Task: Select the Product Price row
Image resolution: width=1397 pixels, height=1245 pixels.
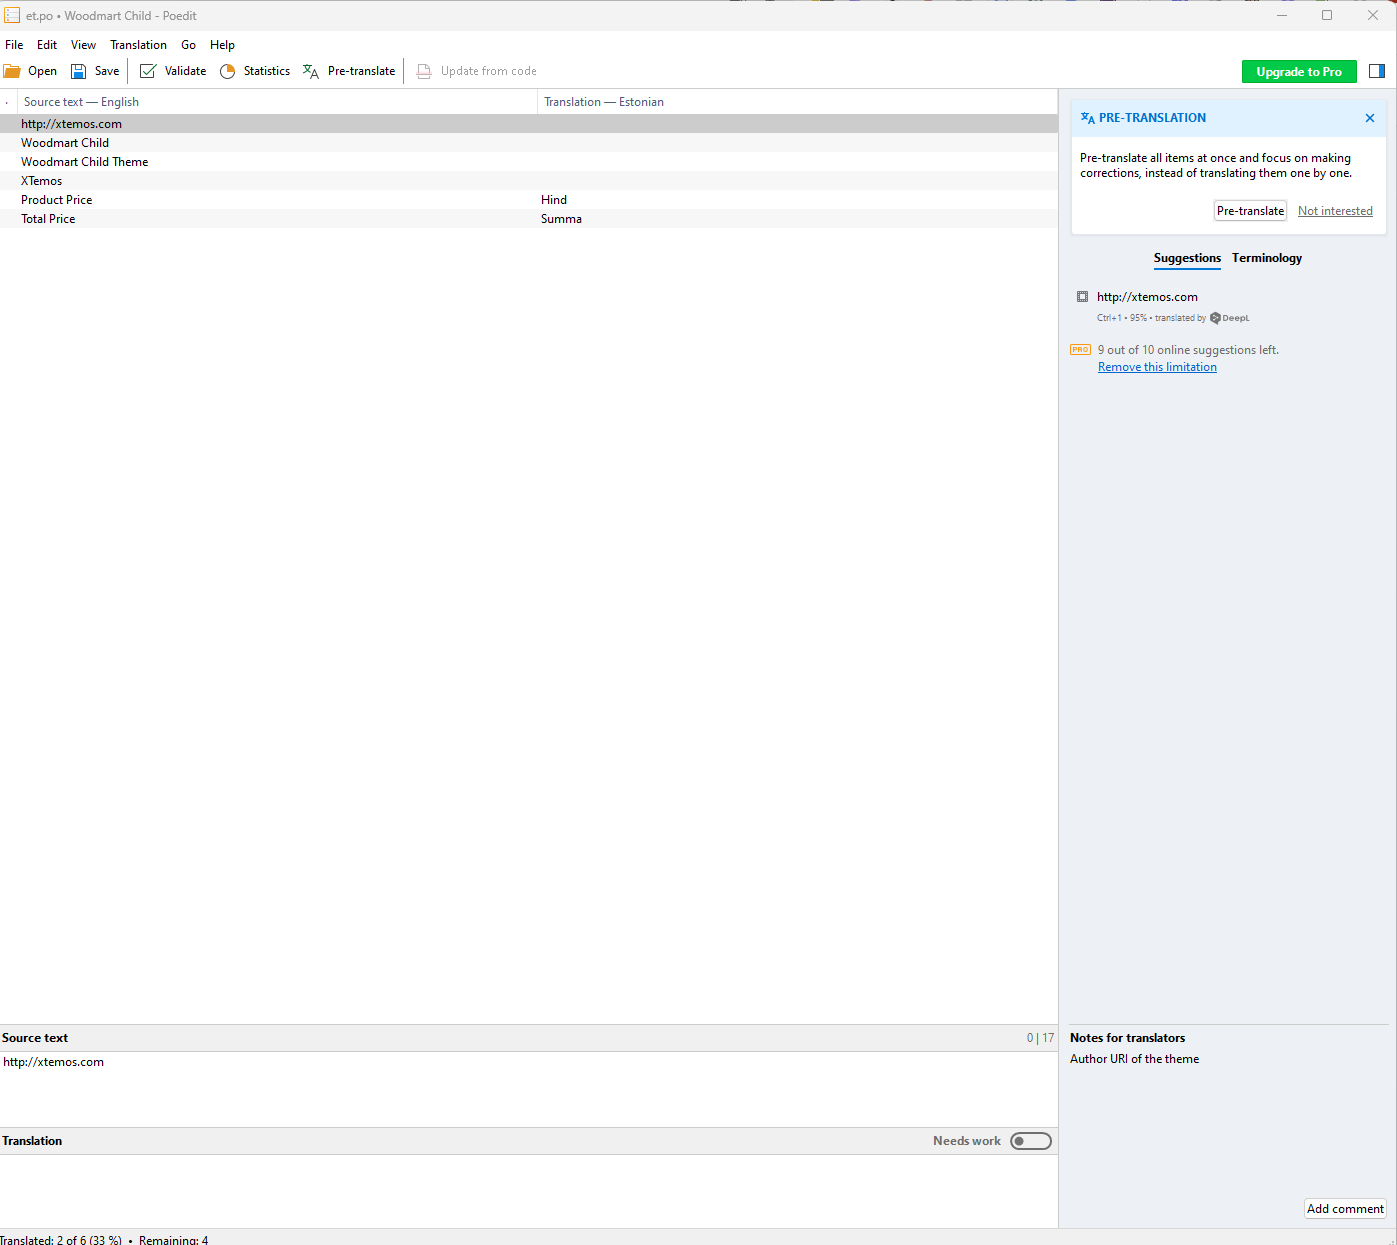Action: coord(528,200)
